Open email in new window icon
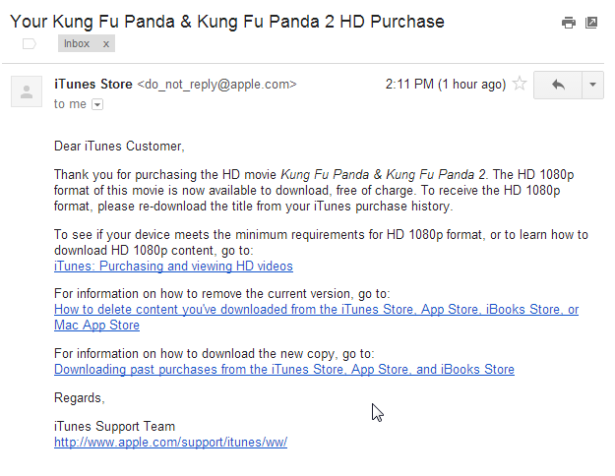The height and width of the screenshot is (476, 615). tap(592, 22)
